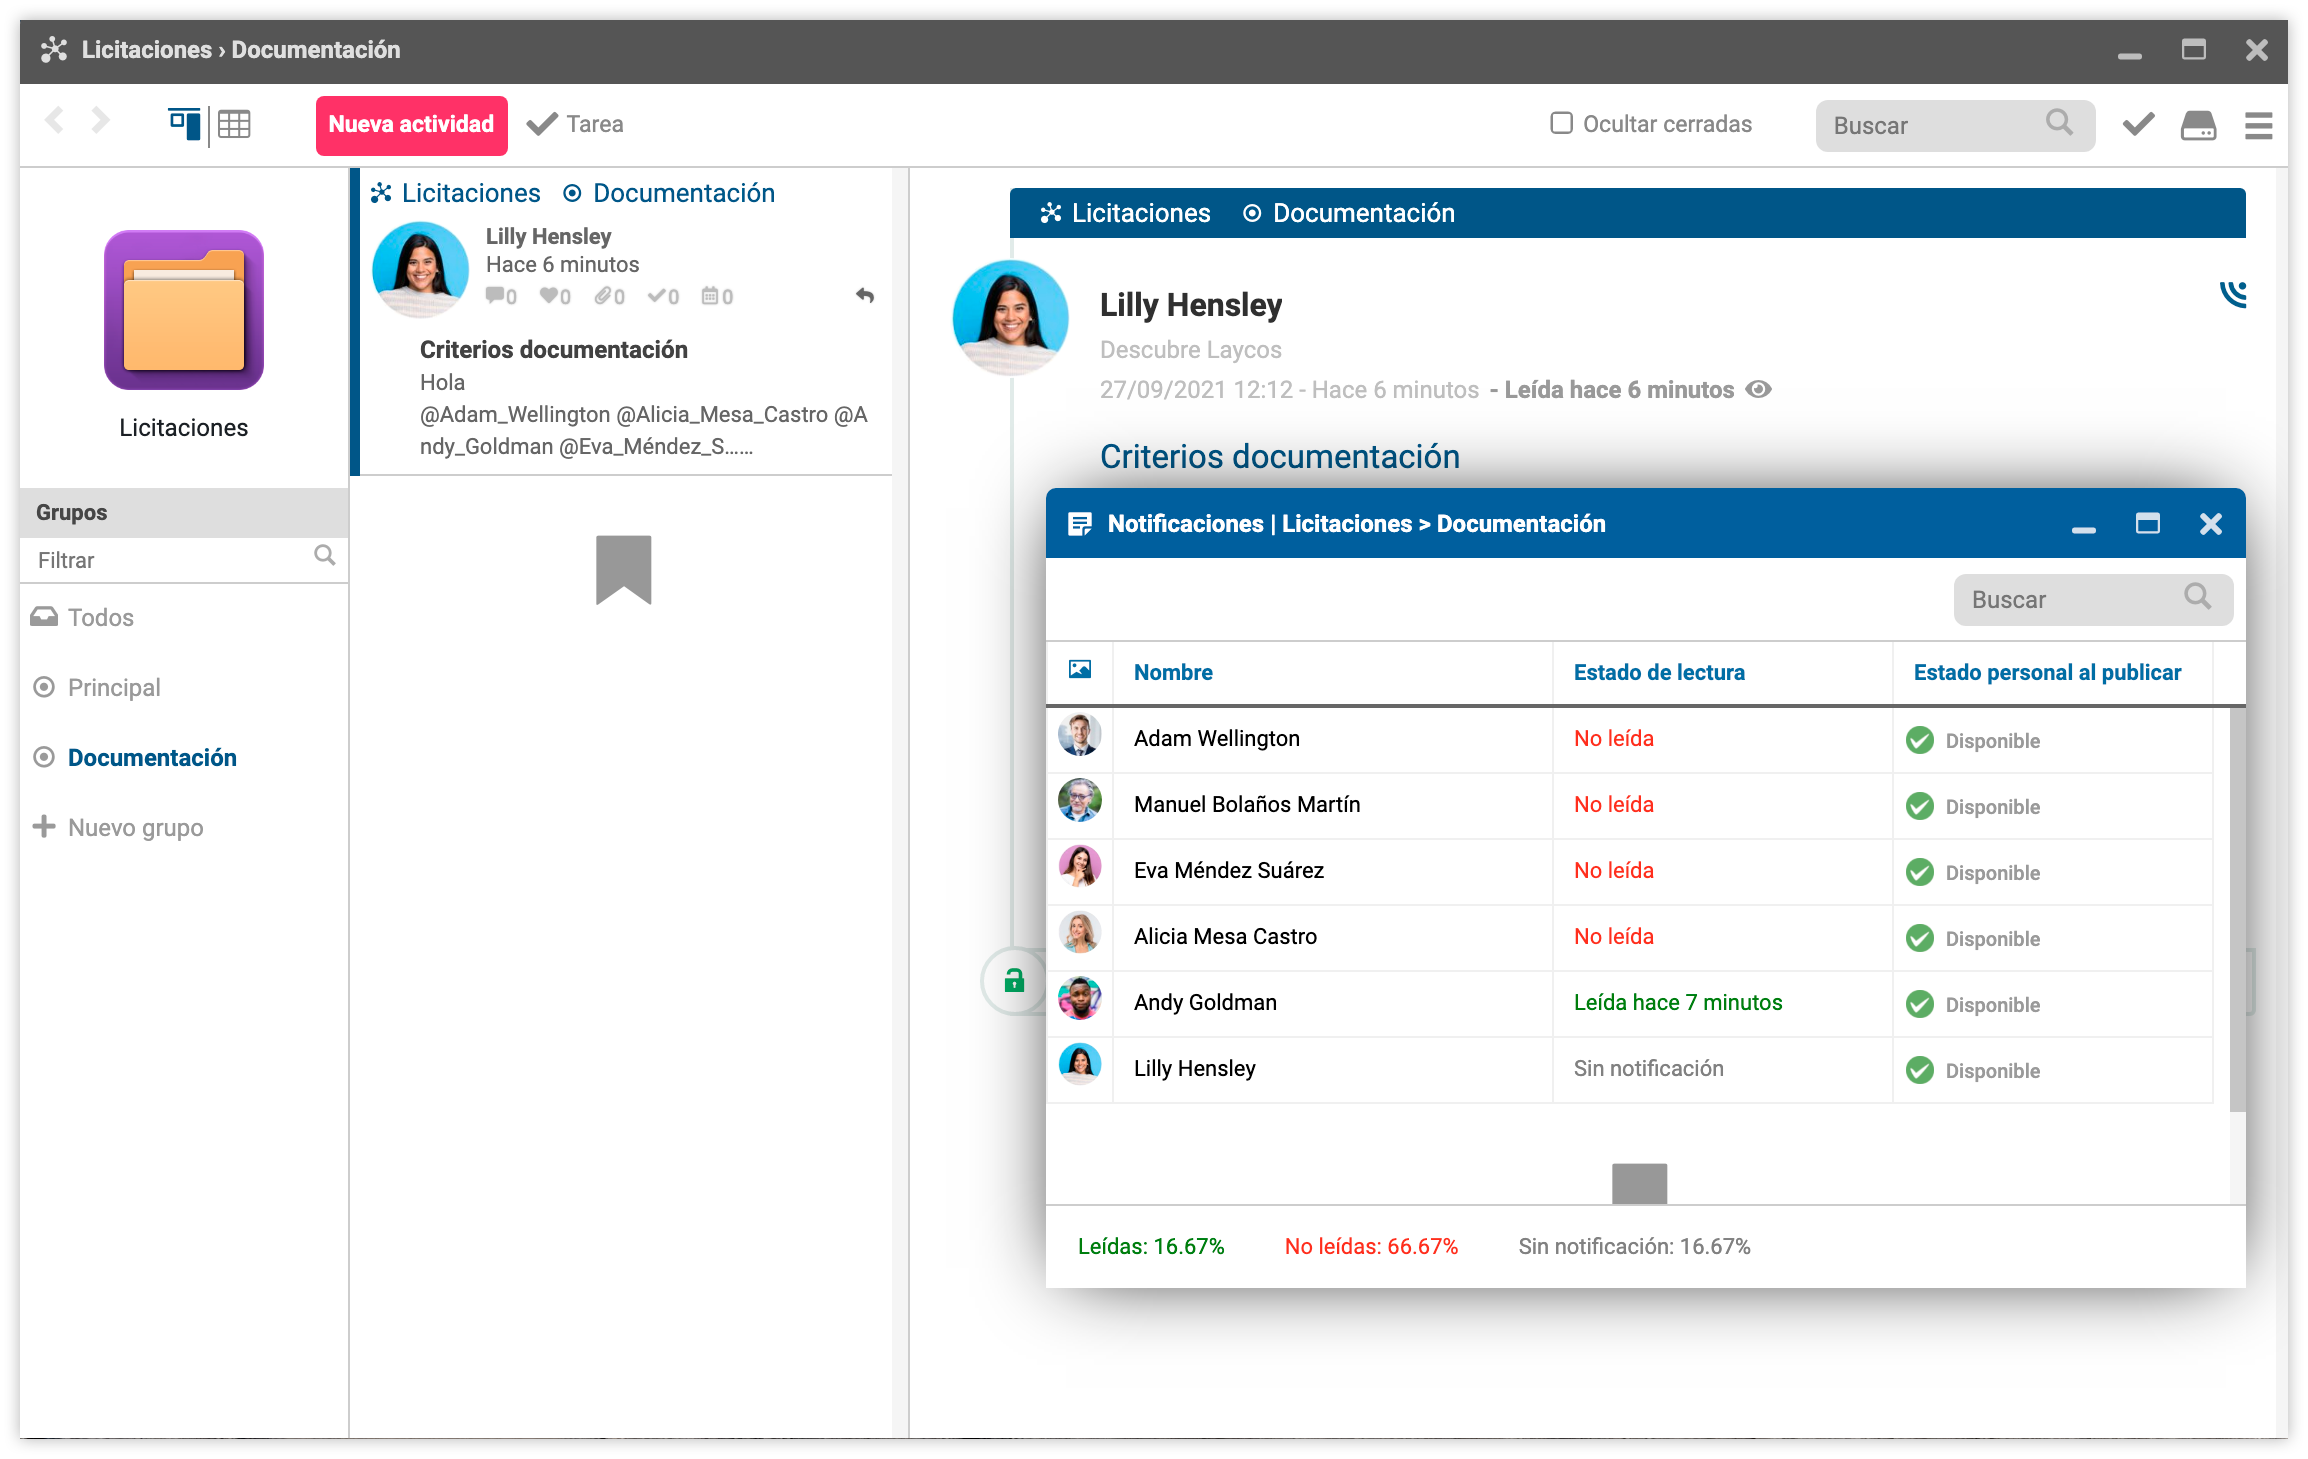Click the Criterios documentación title
The height and width of the screenshot is (1459, 2308).
tap(1280, 456)
